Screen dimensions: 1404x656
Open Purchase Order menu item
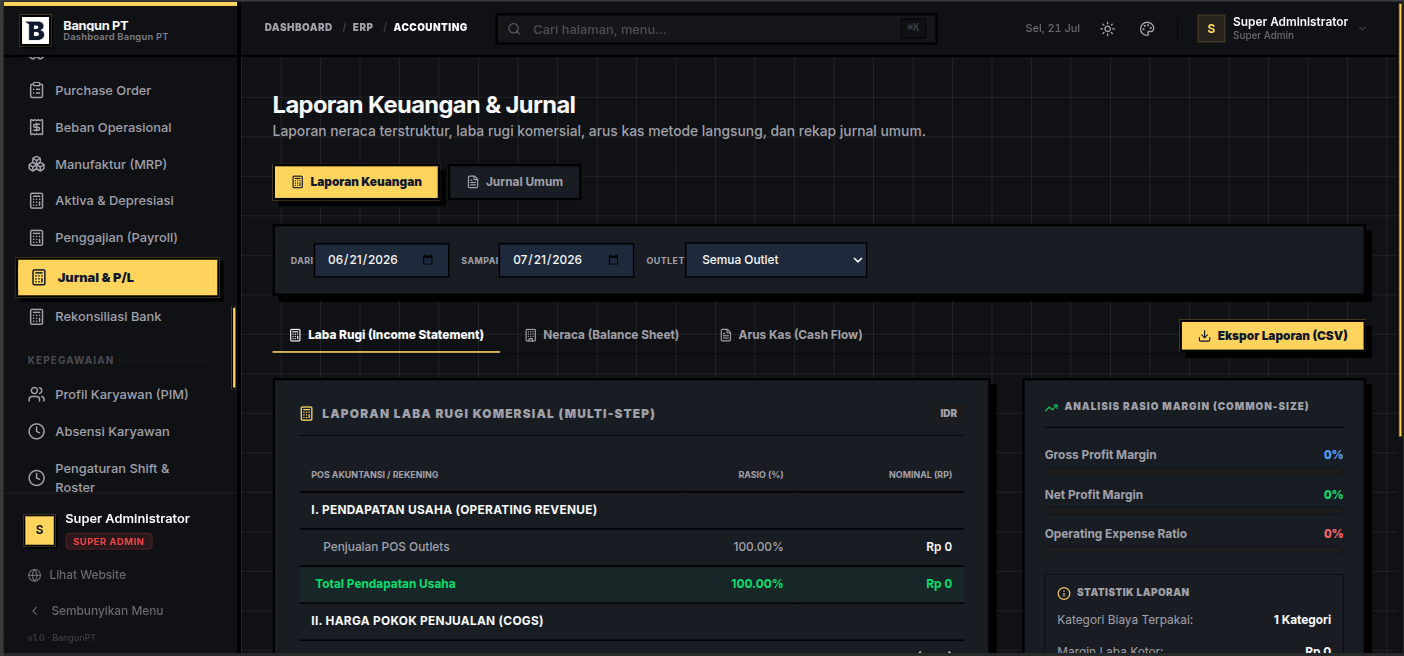pos(118,90)
